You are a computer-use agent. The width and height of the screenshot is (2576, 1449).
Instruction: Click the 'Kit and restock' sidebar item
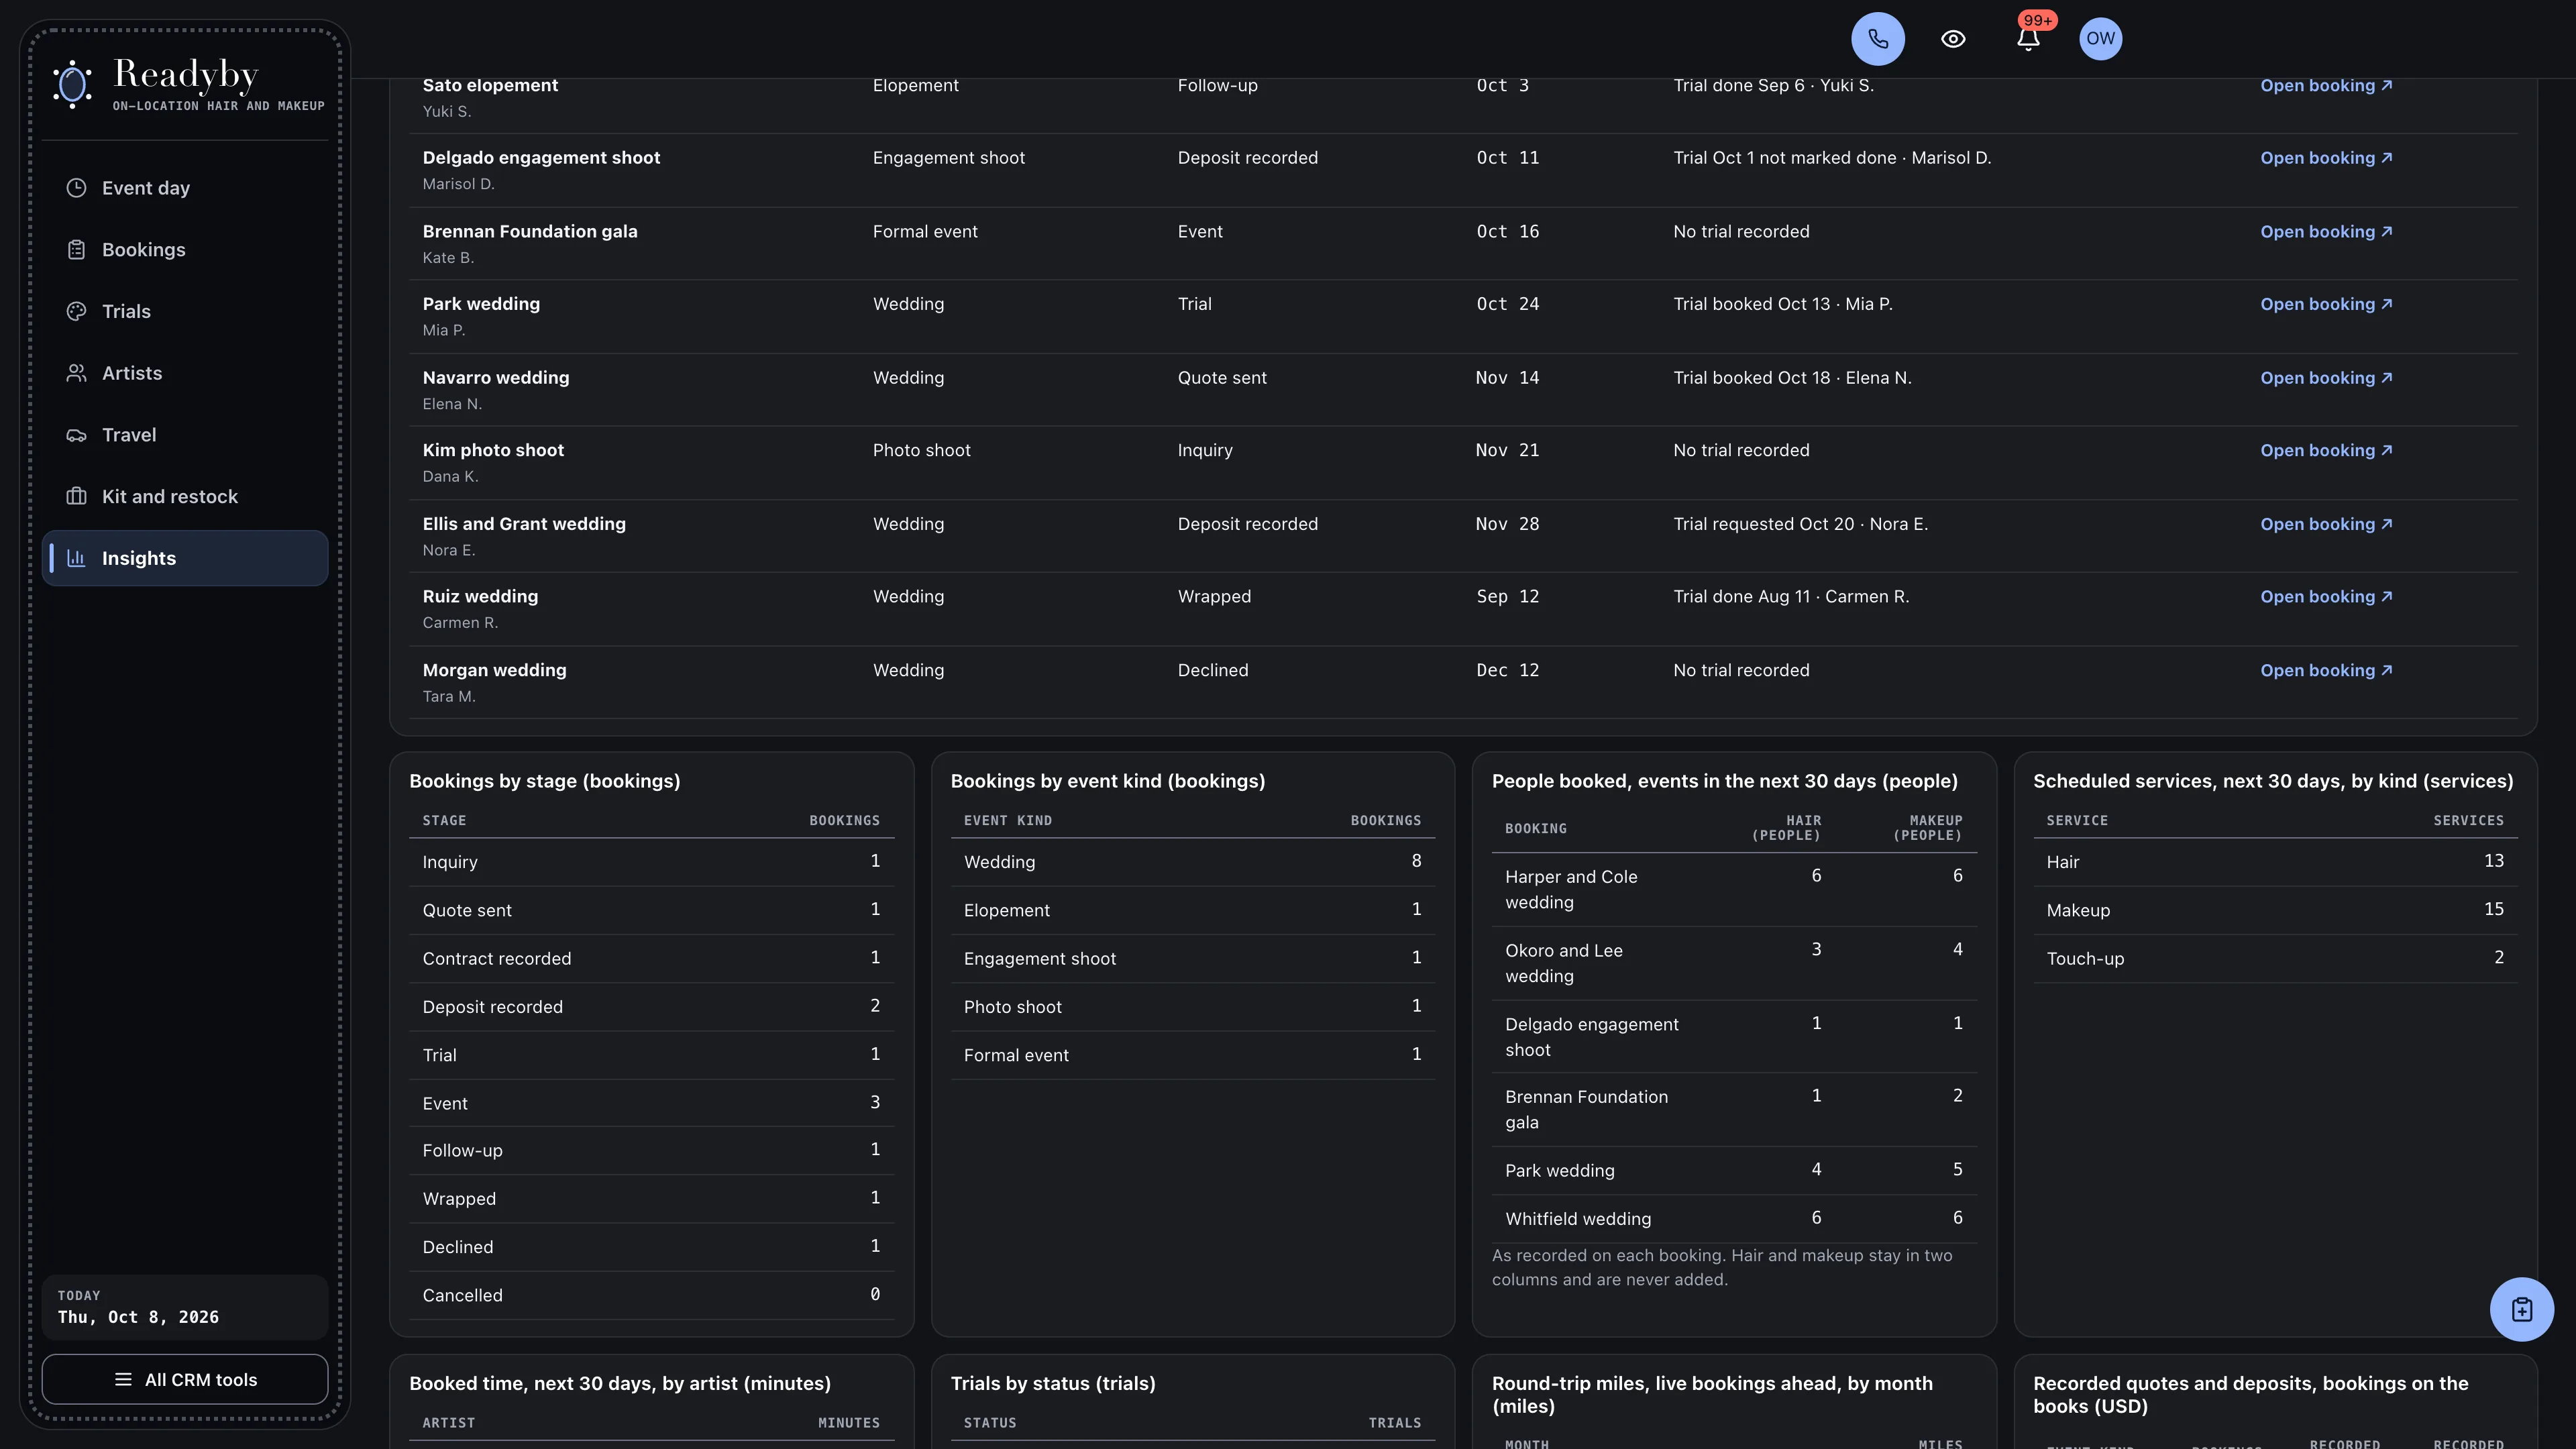pos(185,497)
